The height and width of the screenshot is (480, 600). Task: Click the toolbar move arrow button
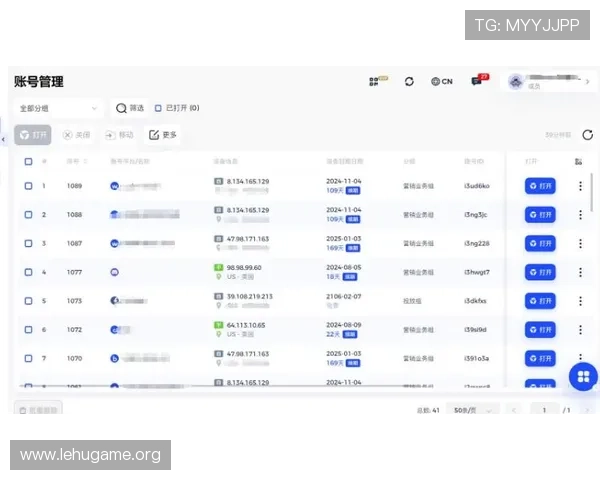119,135
